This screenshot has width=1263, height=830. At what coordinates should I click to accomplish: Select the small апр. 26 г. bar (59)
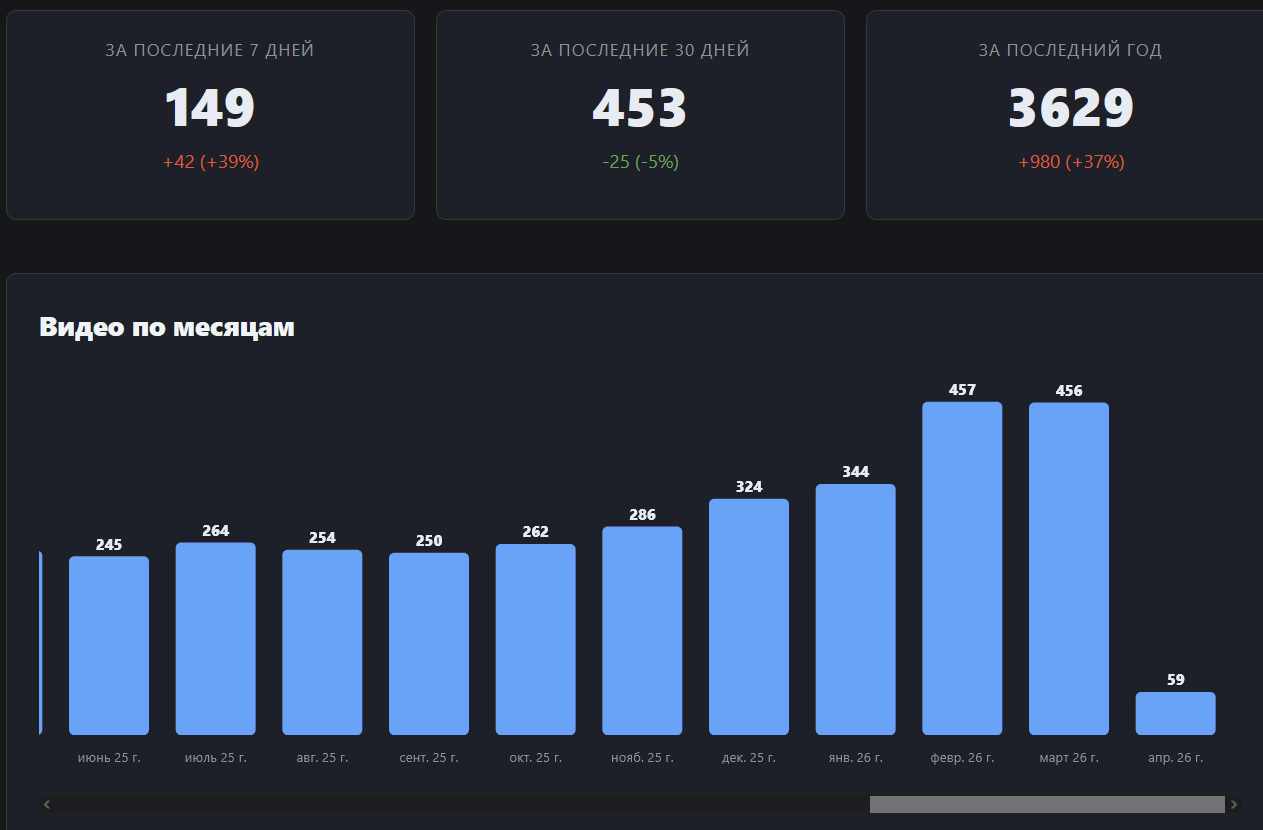click(1176, 714)
